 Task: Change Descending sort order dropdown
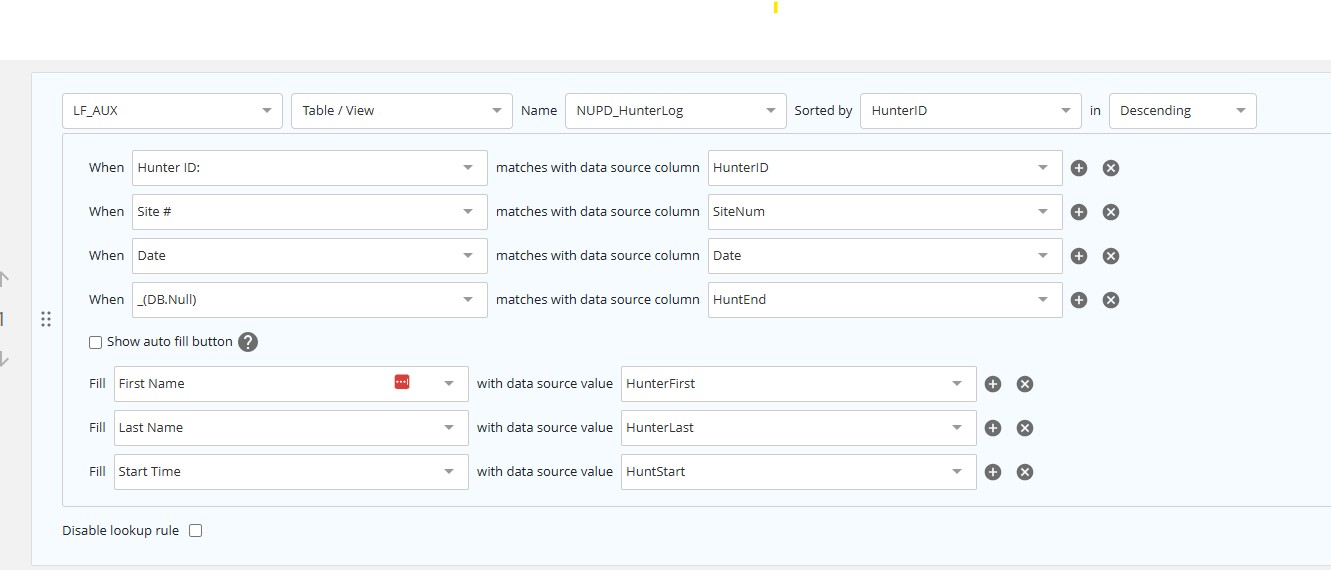pos(1183,111)
